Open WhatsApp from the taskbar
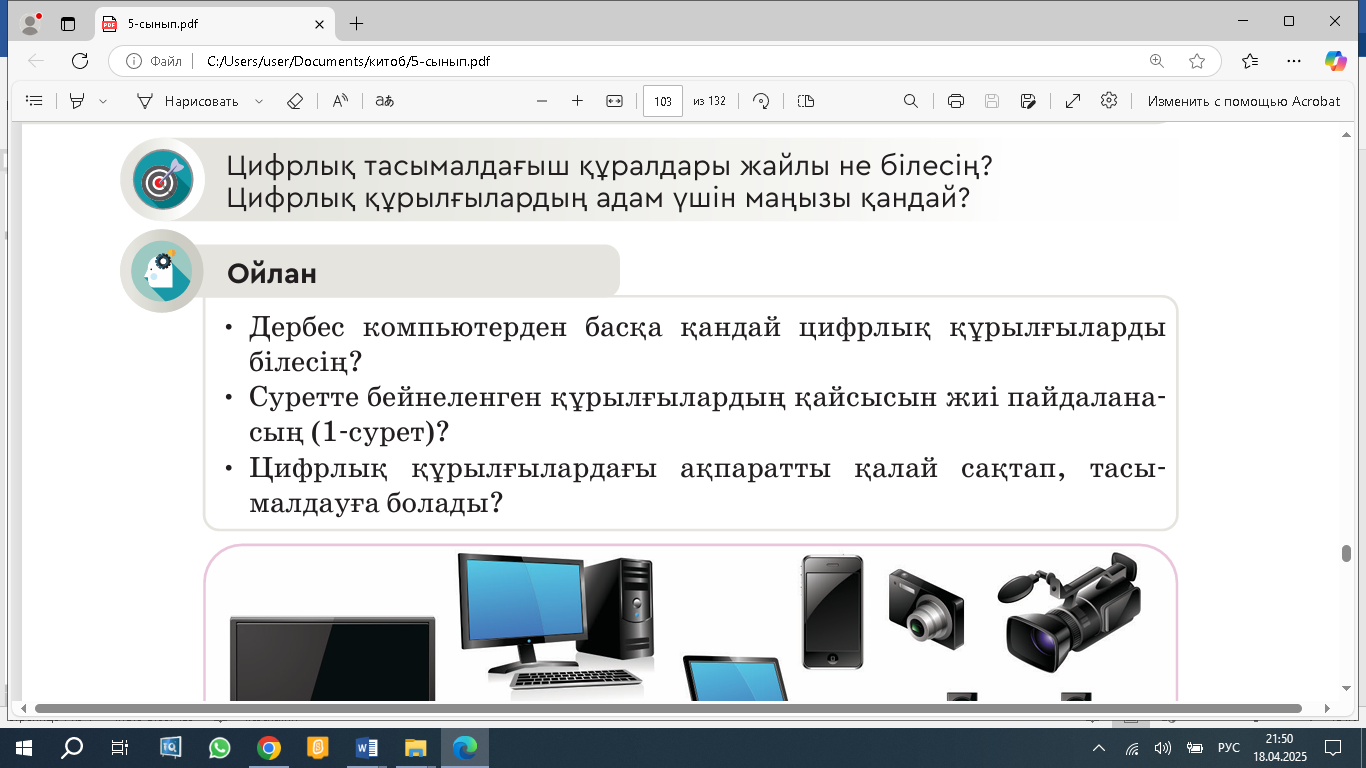This screenshot has height=768, width=1366. (x=219, y=747)
